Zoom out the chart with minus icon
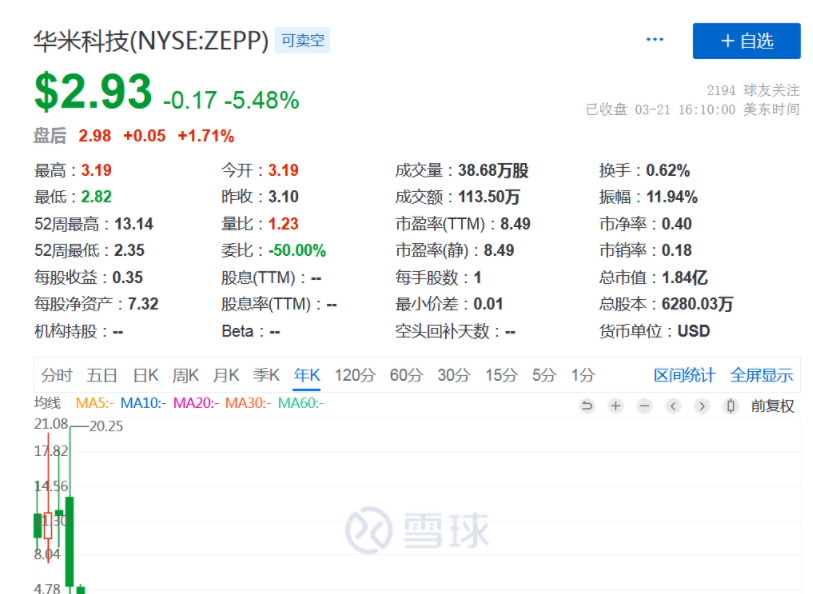Image resolution: width=813 pixels, height=594 pixels. (x=644, y=406)
